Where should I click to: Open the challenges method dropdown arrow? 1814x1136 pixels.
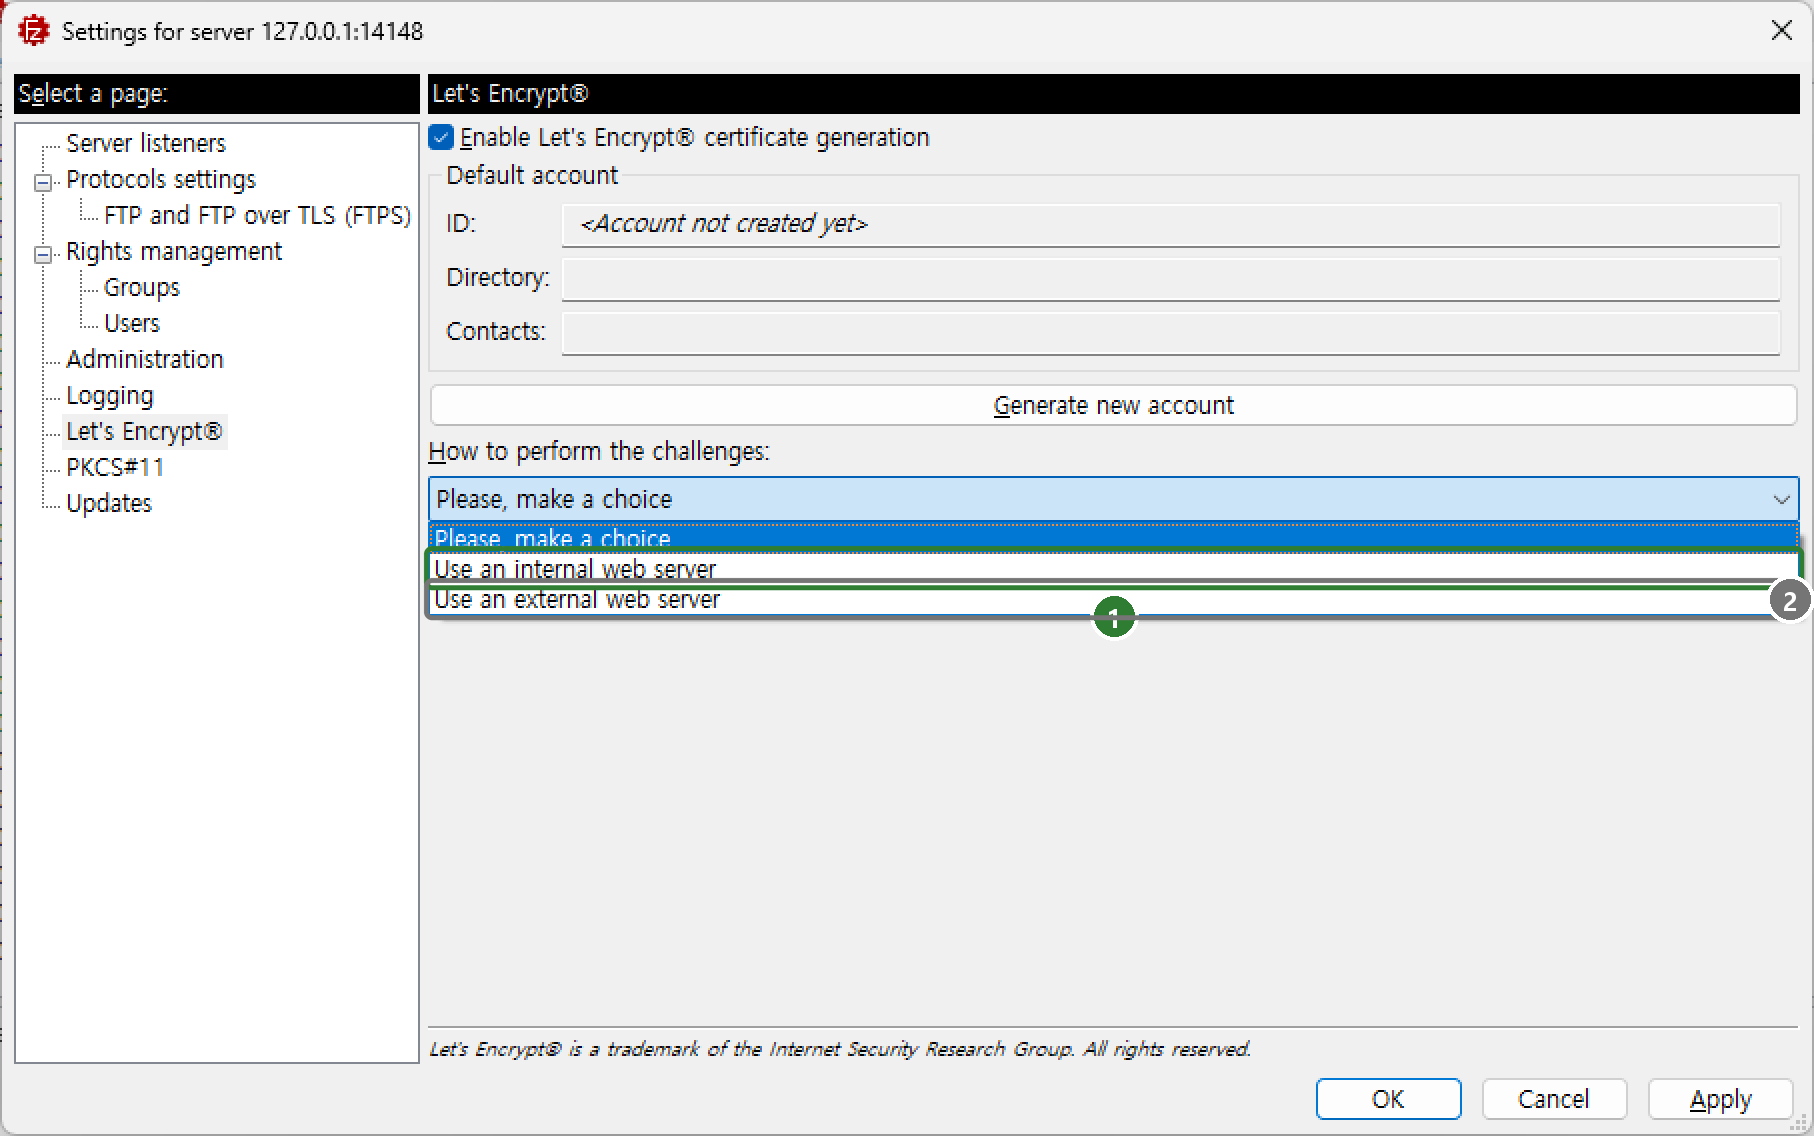(1781, 499)
